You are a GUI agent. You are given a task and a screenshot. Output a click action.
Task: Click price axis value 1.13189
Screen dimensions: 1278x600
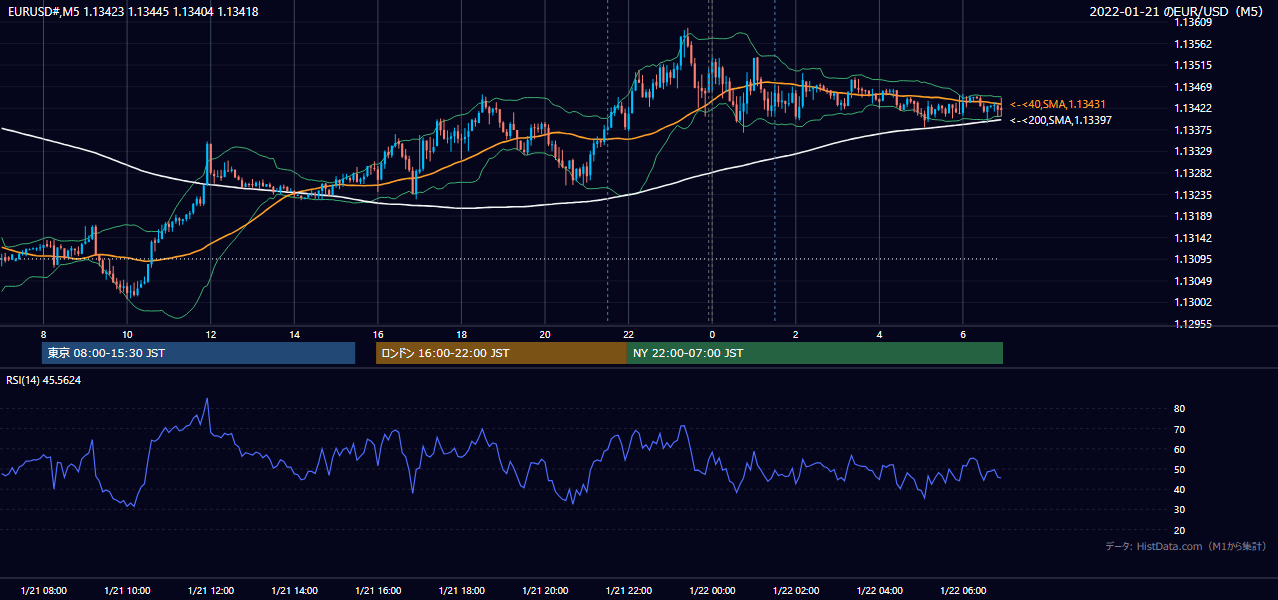[x=1192, y=216]
